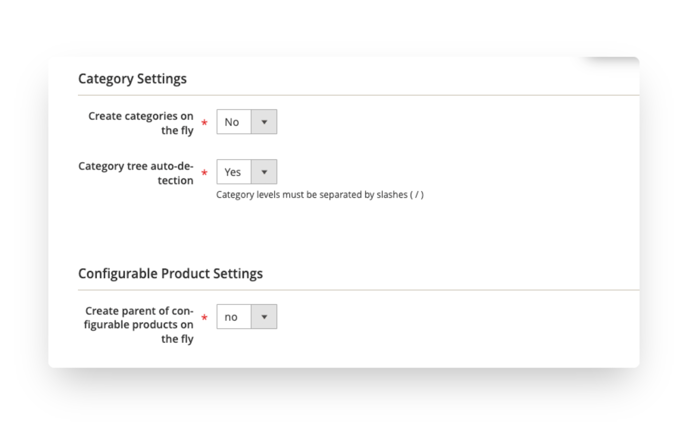Open Create parent of configurable products dropdown arrow
Viewport: 688px width, 430px height.
[264, 317]
